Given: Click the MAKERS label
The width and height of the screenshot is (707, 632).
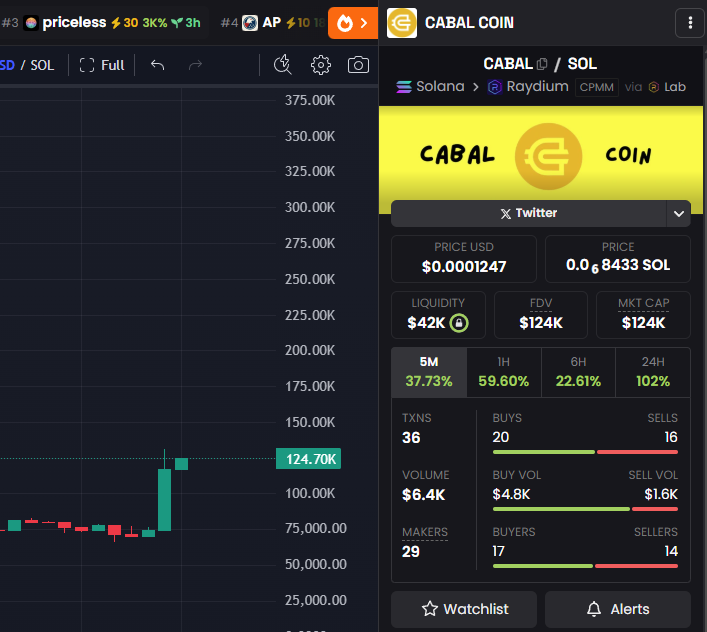Looking at the screenshot, I should click(425, 532).
